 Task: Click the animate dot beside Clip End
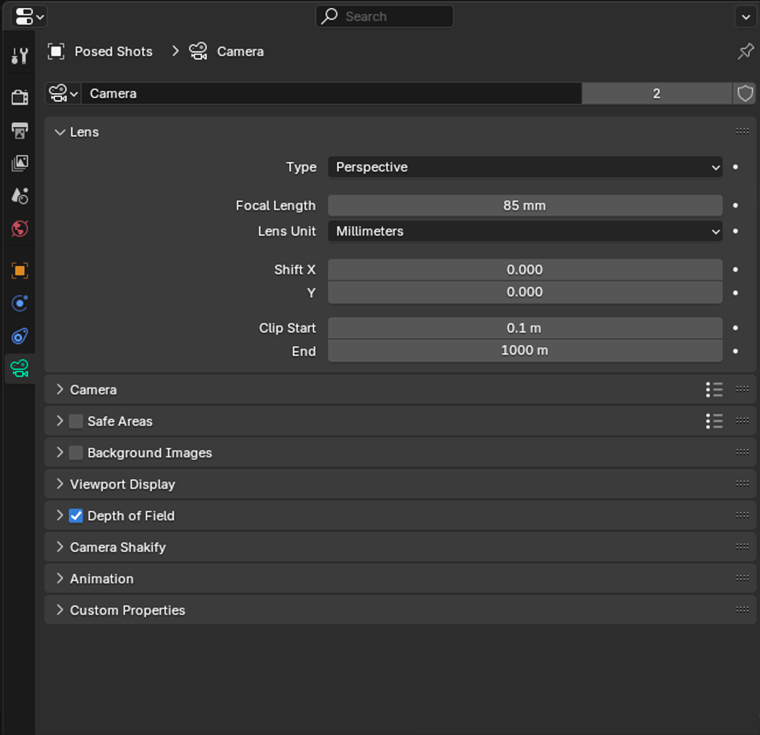pyautogui.click(x=735, y=351)
